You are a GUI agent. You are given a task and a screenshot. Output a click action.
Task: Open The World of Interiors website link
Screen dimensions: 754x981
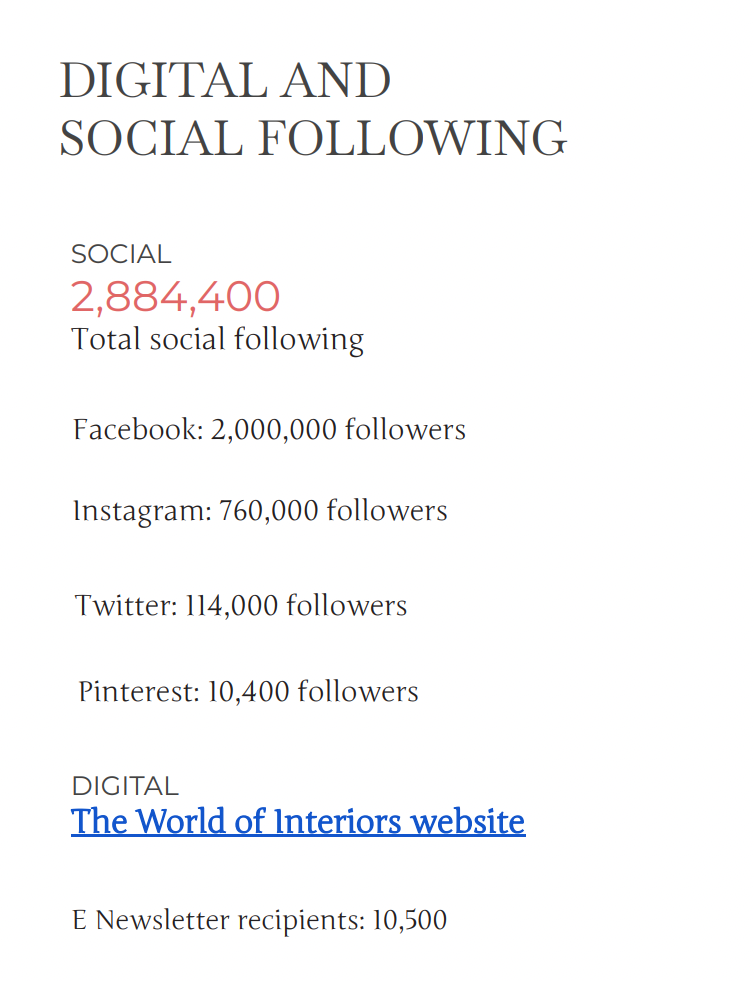[298, 821]
